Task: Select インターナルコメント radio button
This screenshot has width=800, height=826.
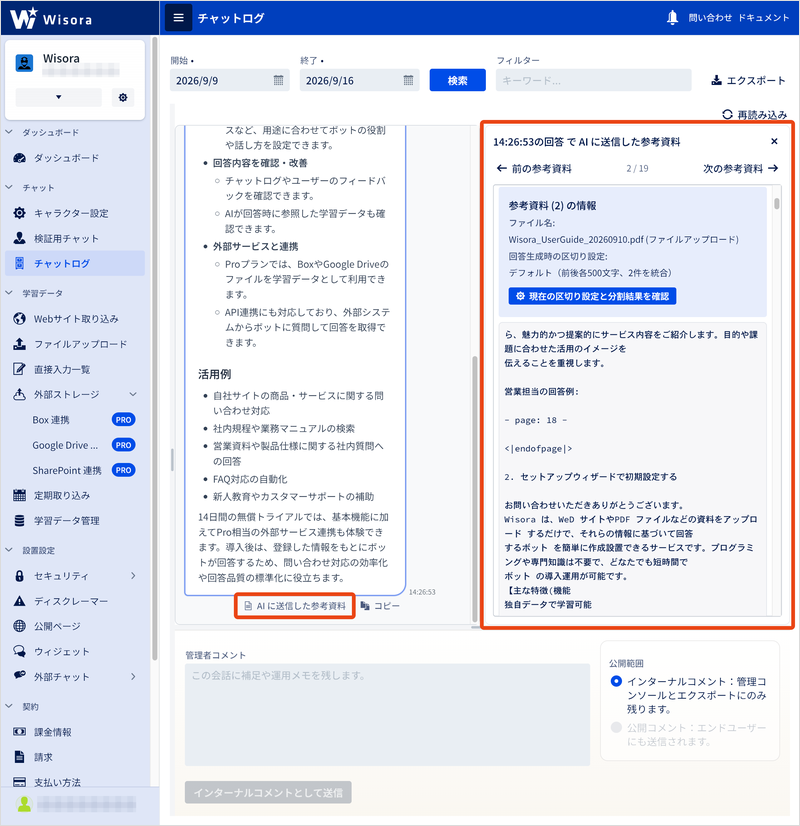Action: click(616, 681)
